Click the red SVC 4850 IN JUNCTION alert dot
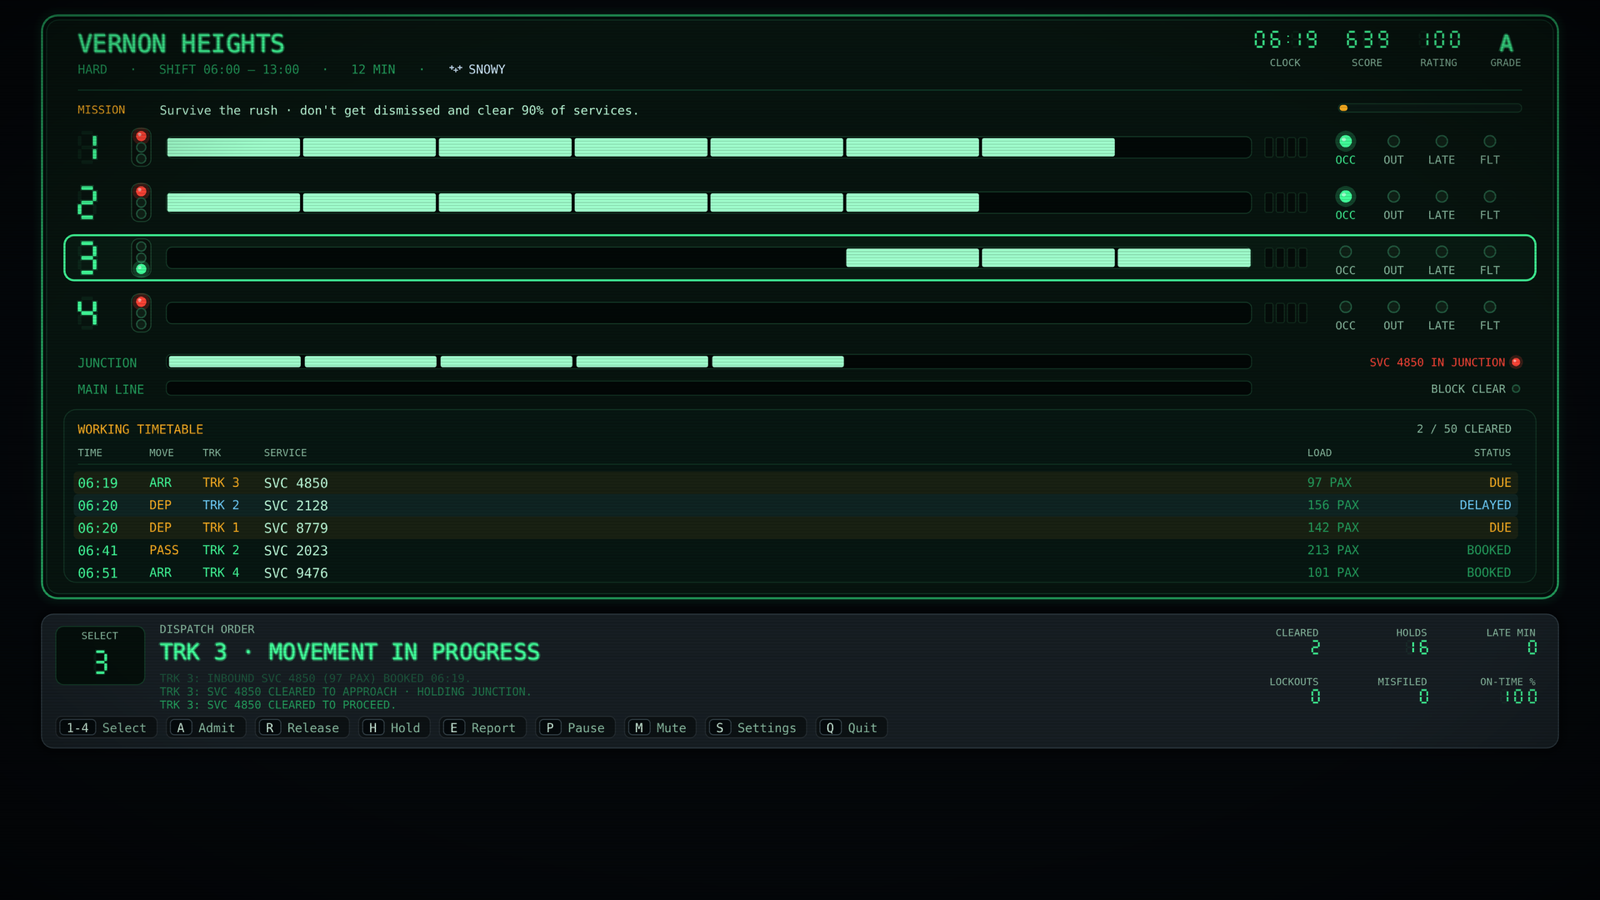 point(1516,362)
